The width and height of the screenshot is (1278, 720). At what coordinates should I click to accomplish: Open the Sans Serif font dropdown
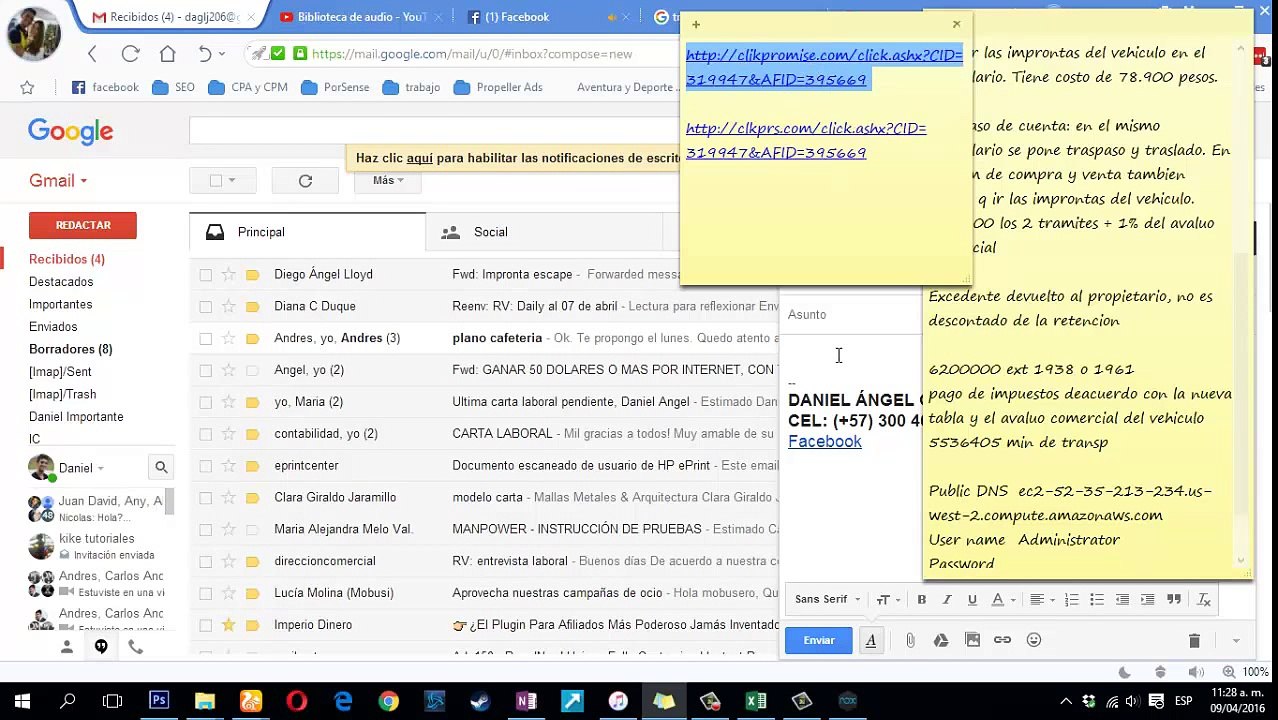pyautogui.click(x=827, y=600)
